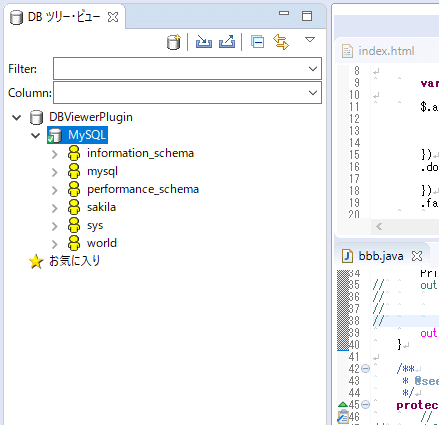Click the お気に入り star favorites item
This screenshot has width=439, height=425.
point(65,261)
